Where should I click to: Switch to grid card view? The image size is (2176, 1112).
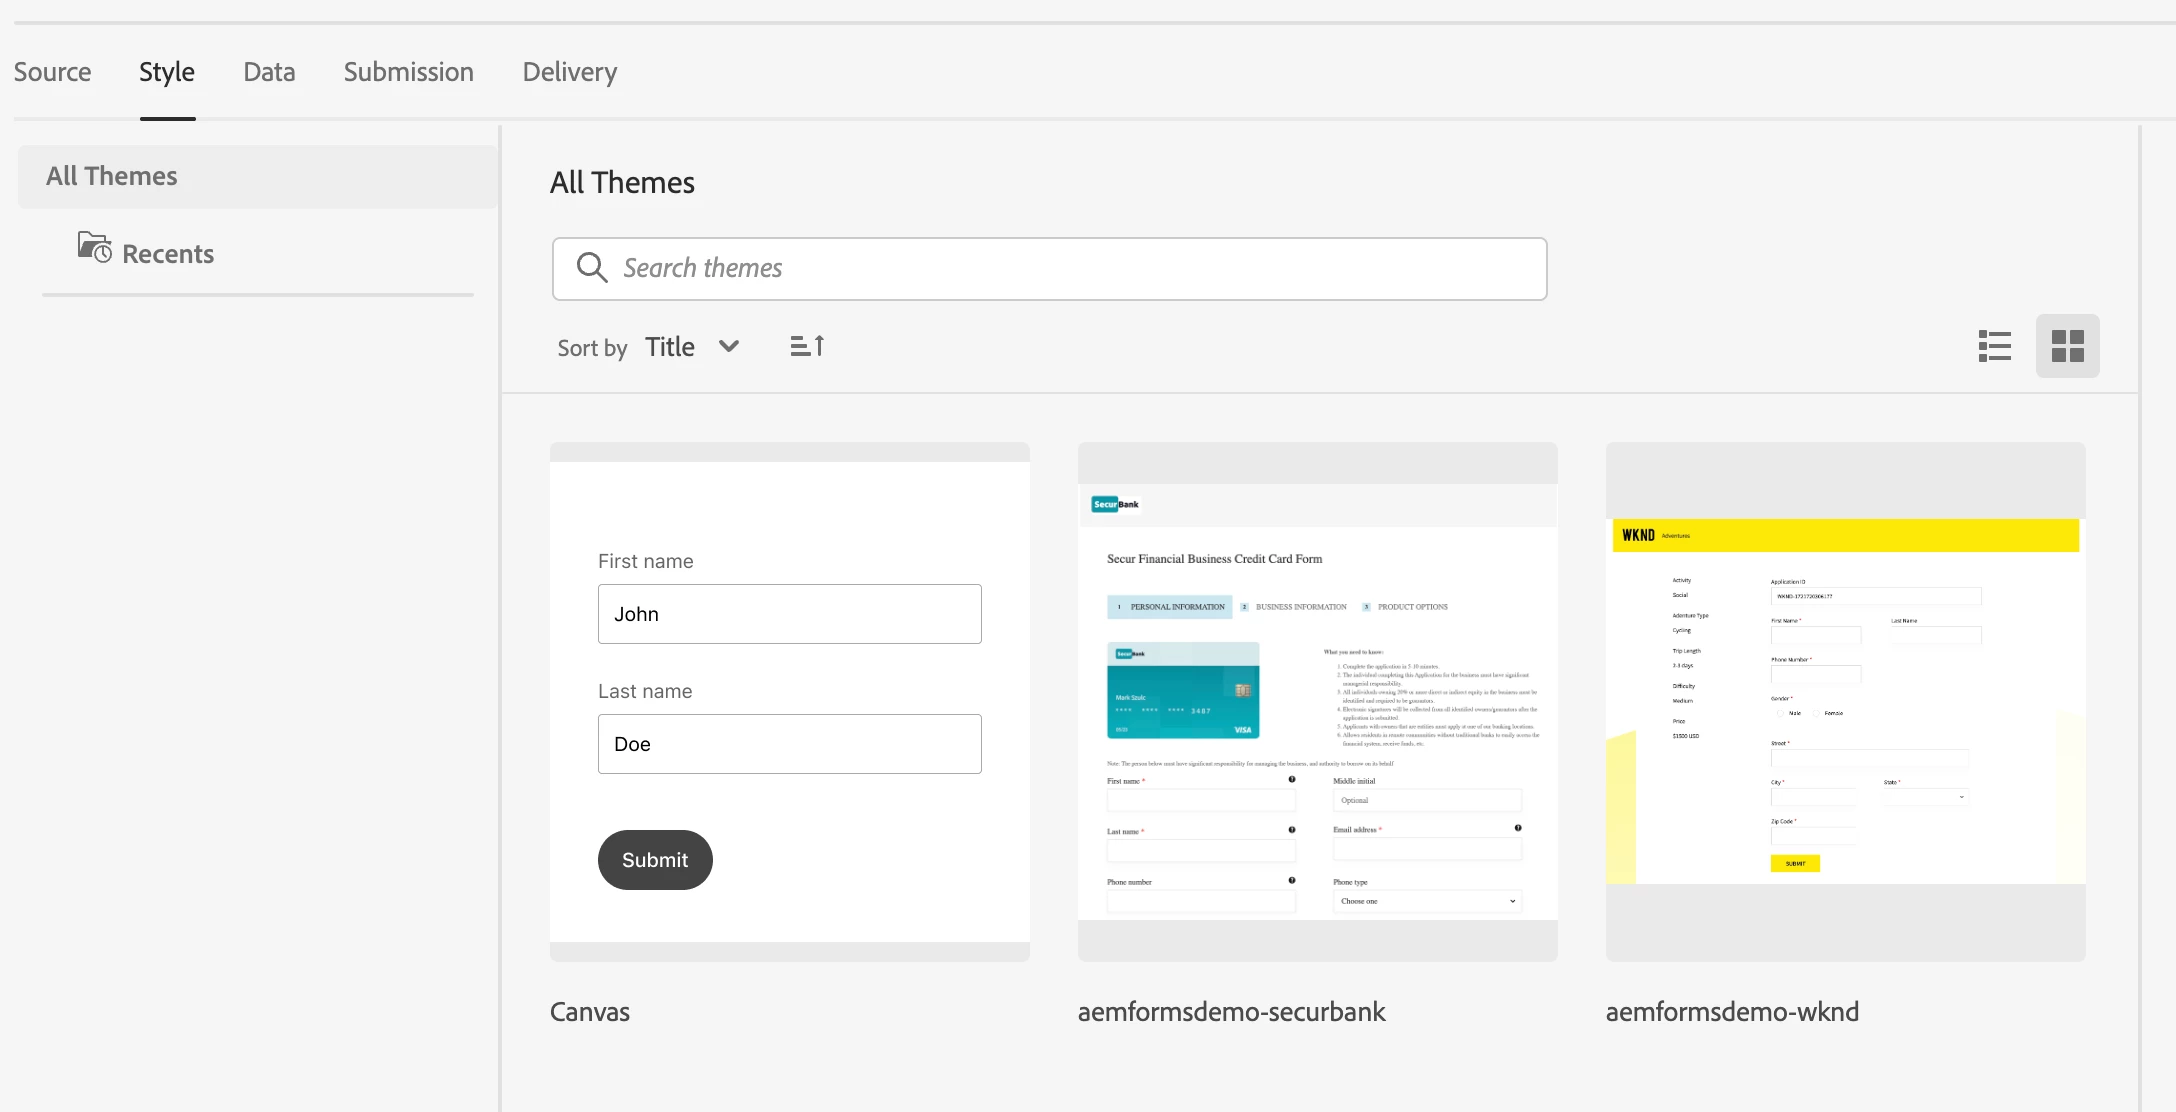2067,346
